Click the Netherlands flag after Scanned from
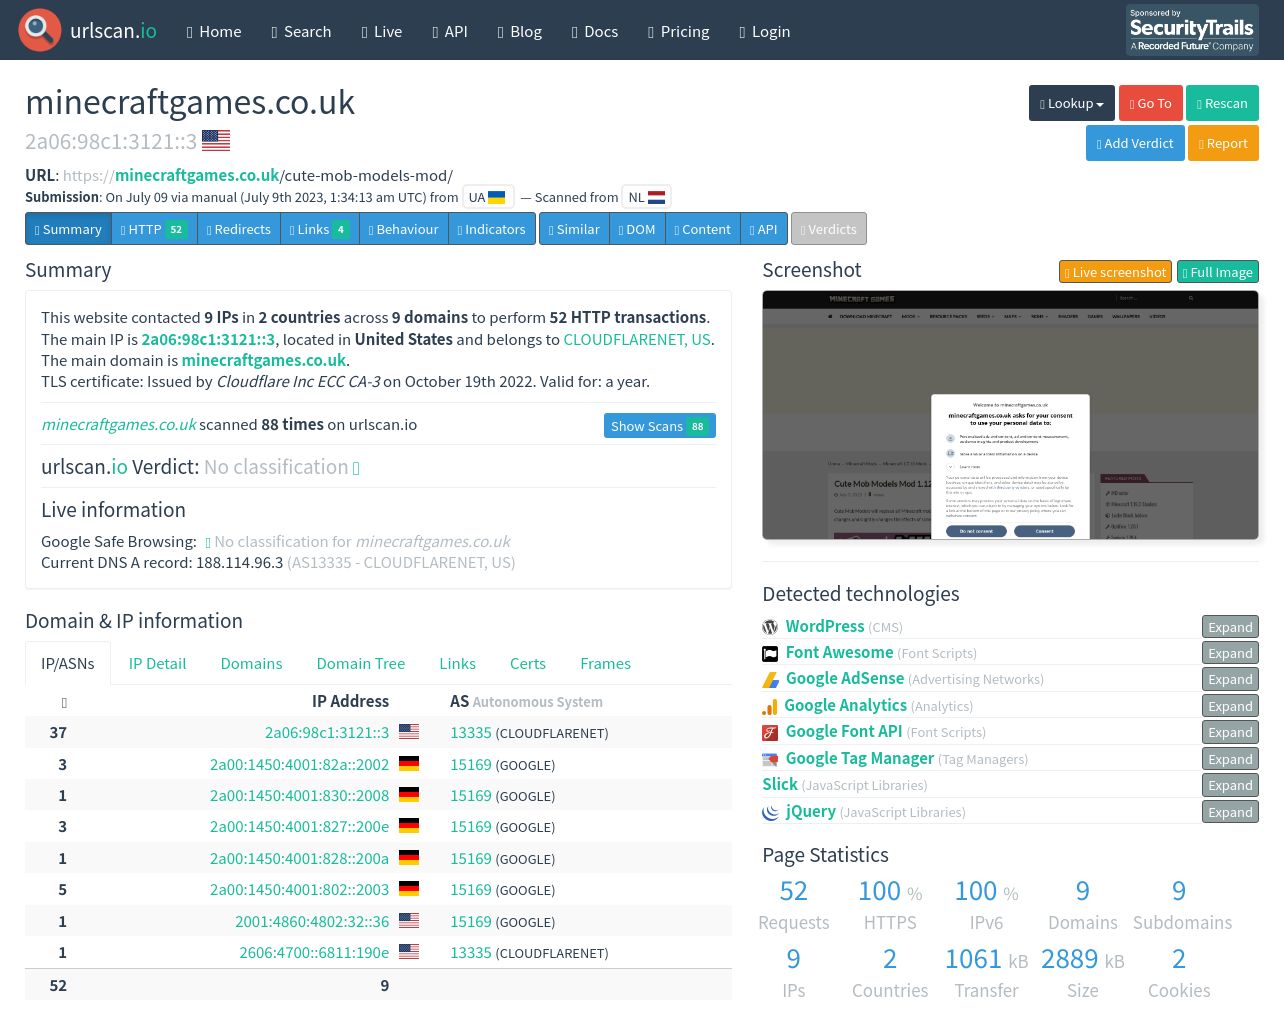Screen dimensions: 1284x1023 (x=657, y=197)
